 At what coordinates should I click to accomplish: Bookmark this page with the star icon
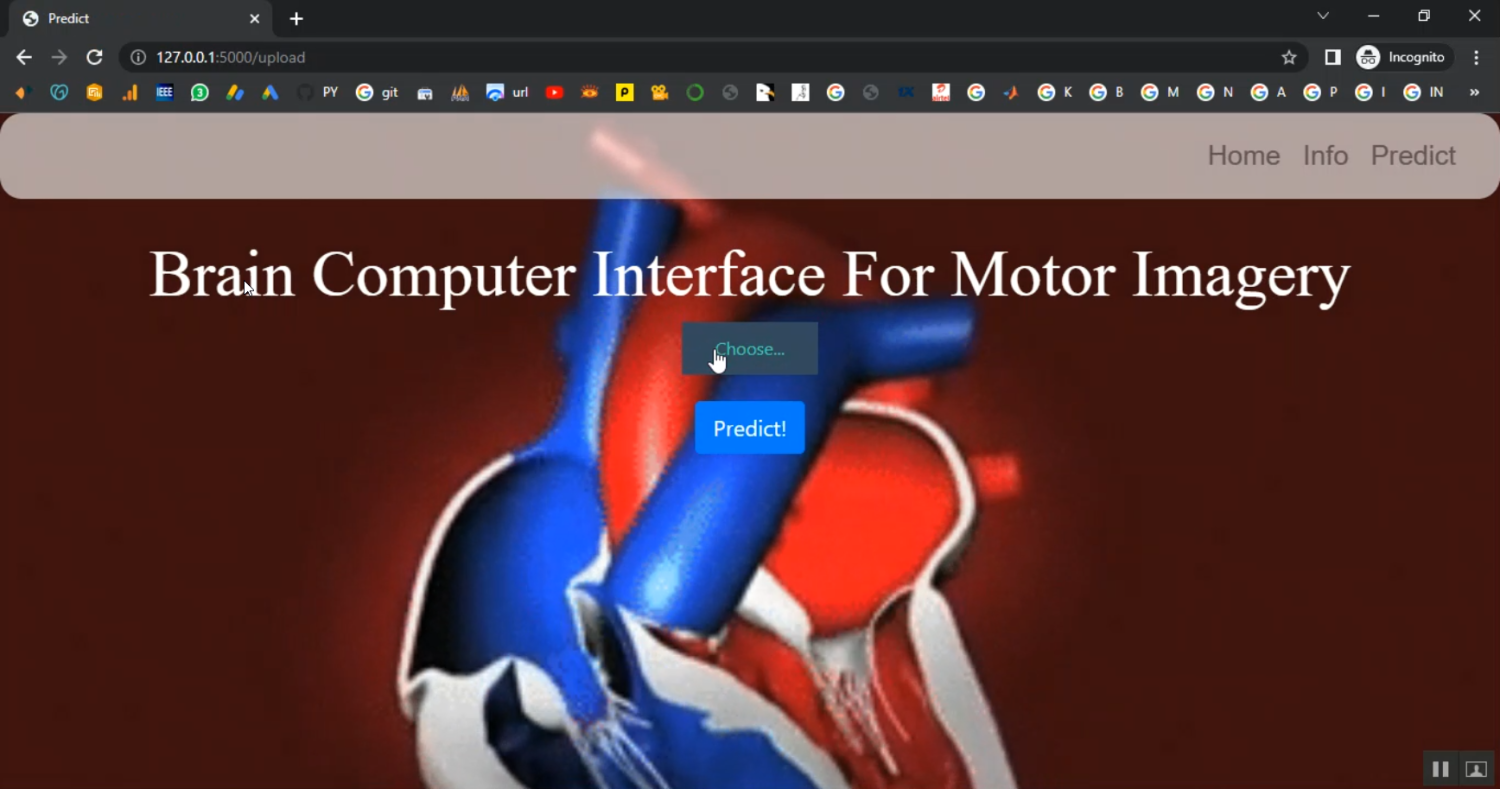1289,57
